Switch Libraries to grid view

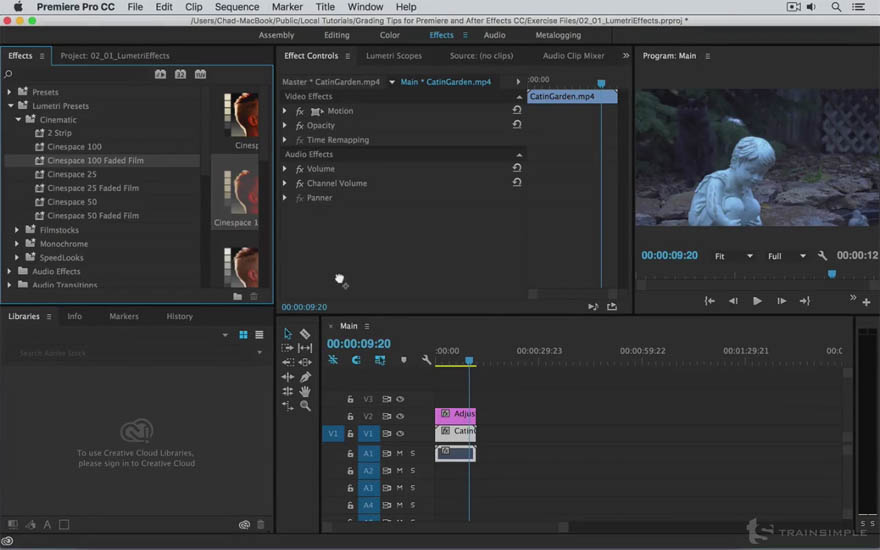click(244, 334)
